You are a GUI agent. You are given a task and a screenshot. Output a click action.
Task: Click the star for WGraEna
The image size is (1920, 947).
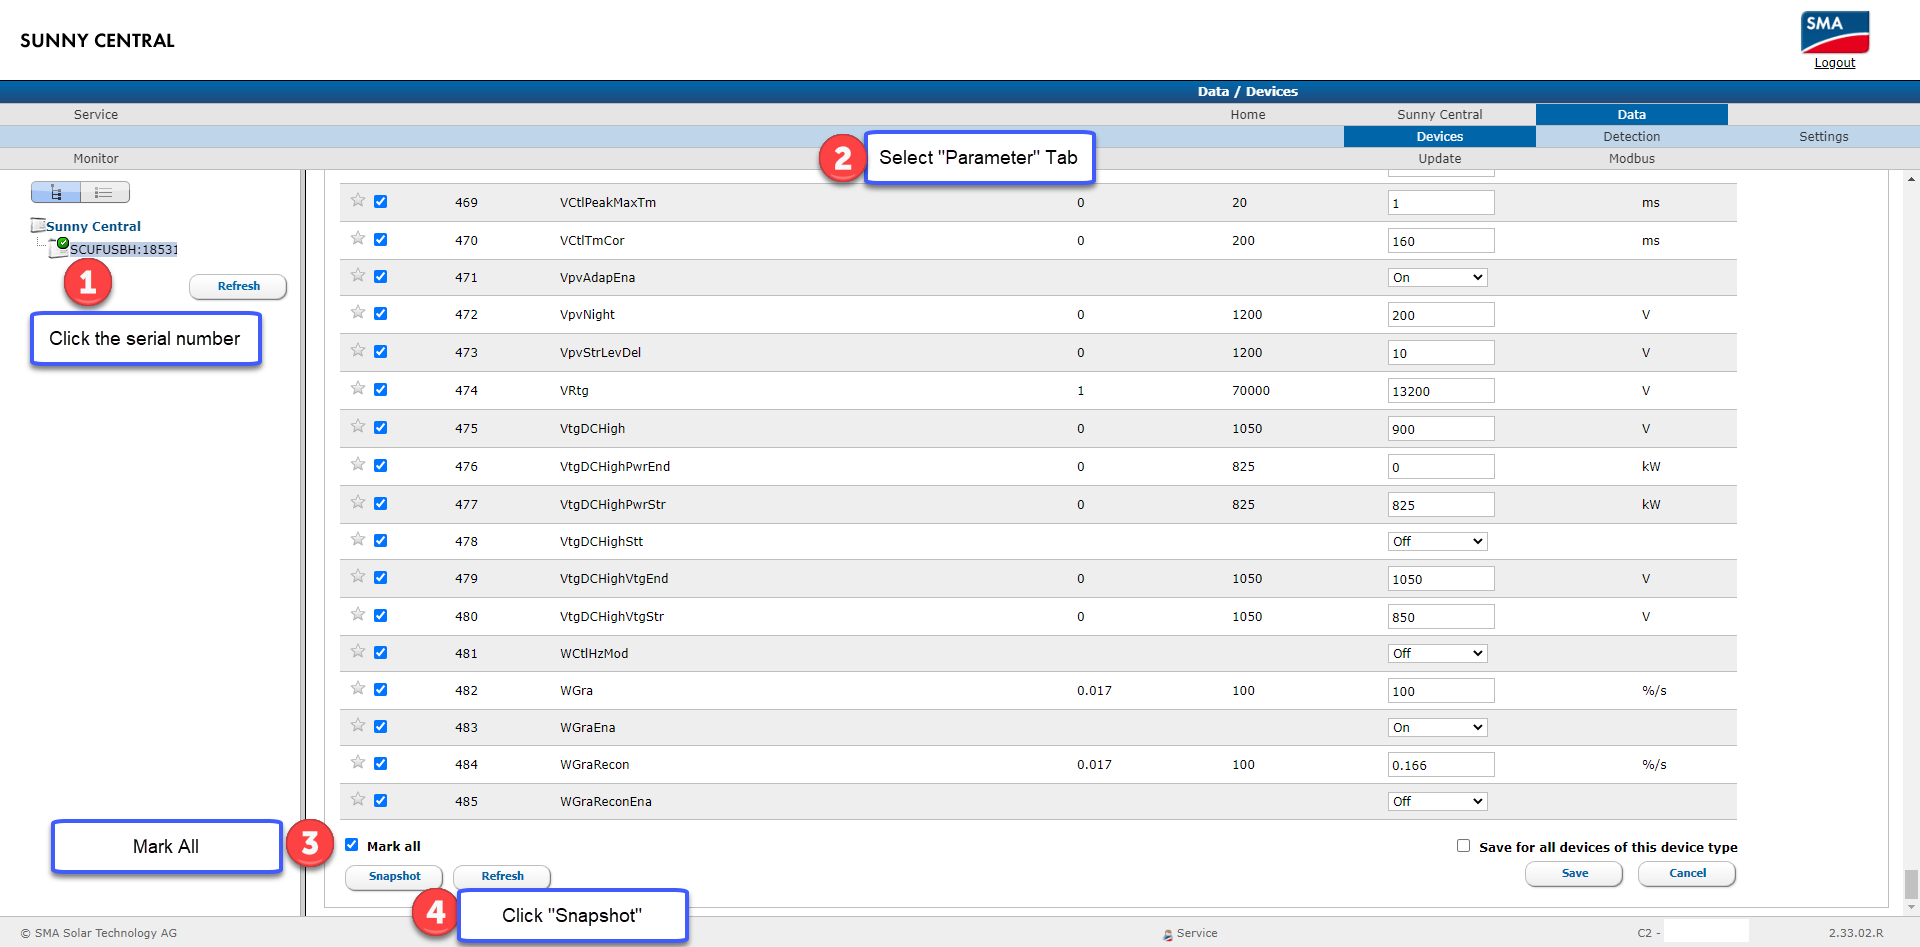click(x=358, y=725)
